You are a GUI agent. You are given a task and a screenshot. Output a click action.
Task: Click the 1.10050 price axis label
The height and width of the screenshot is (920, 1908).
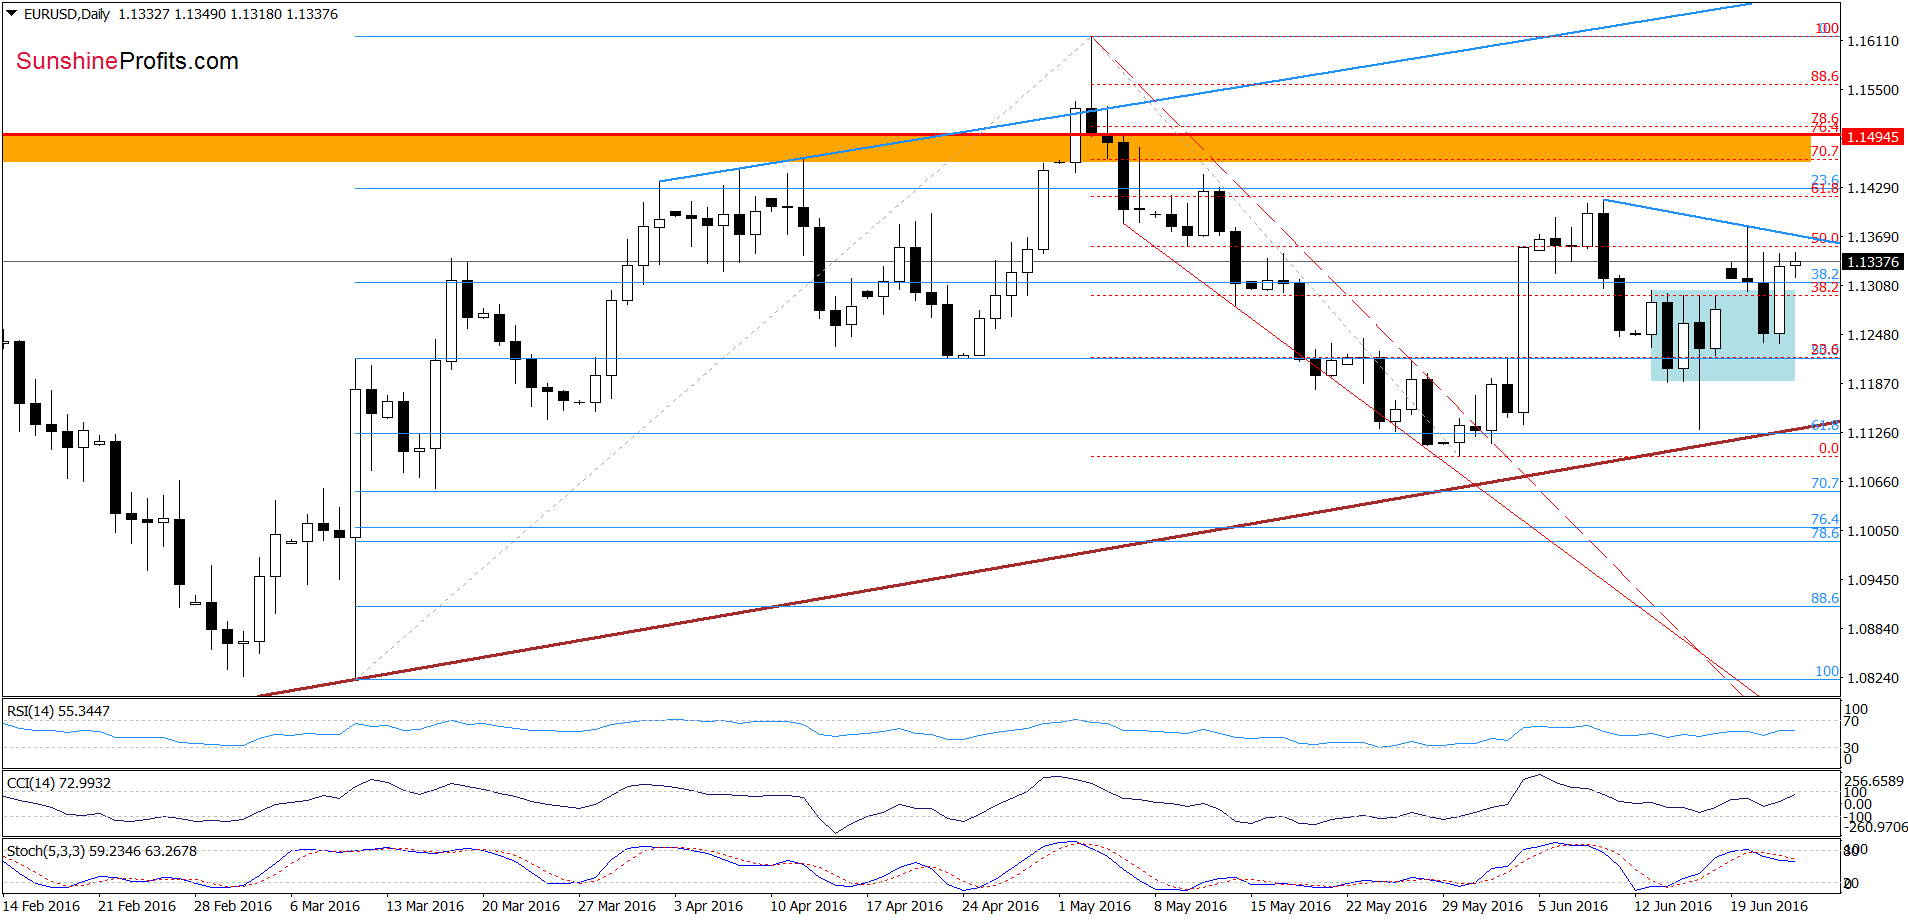(1873, 531)
